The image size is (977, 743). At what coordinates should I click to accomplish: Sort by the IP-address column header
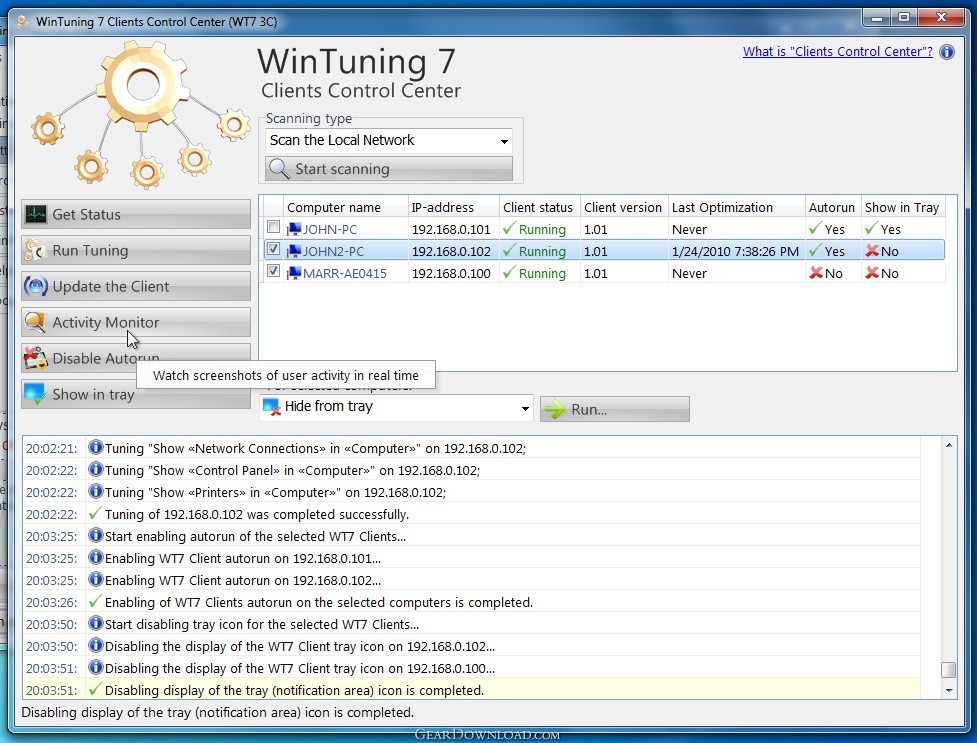454,208
